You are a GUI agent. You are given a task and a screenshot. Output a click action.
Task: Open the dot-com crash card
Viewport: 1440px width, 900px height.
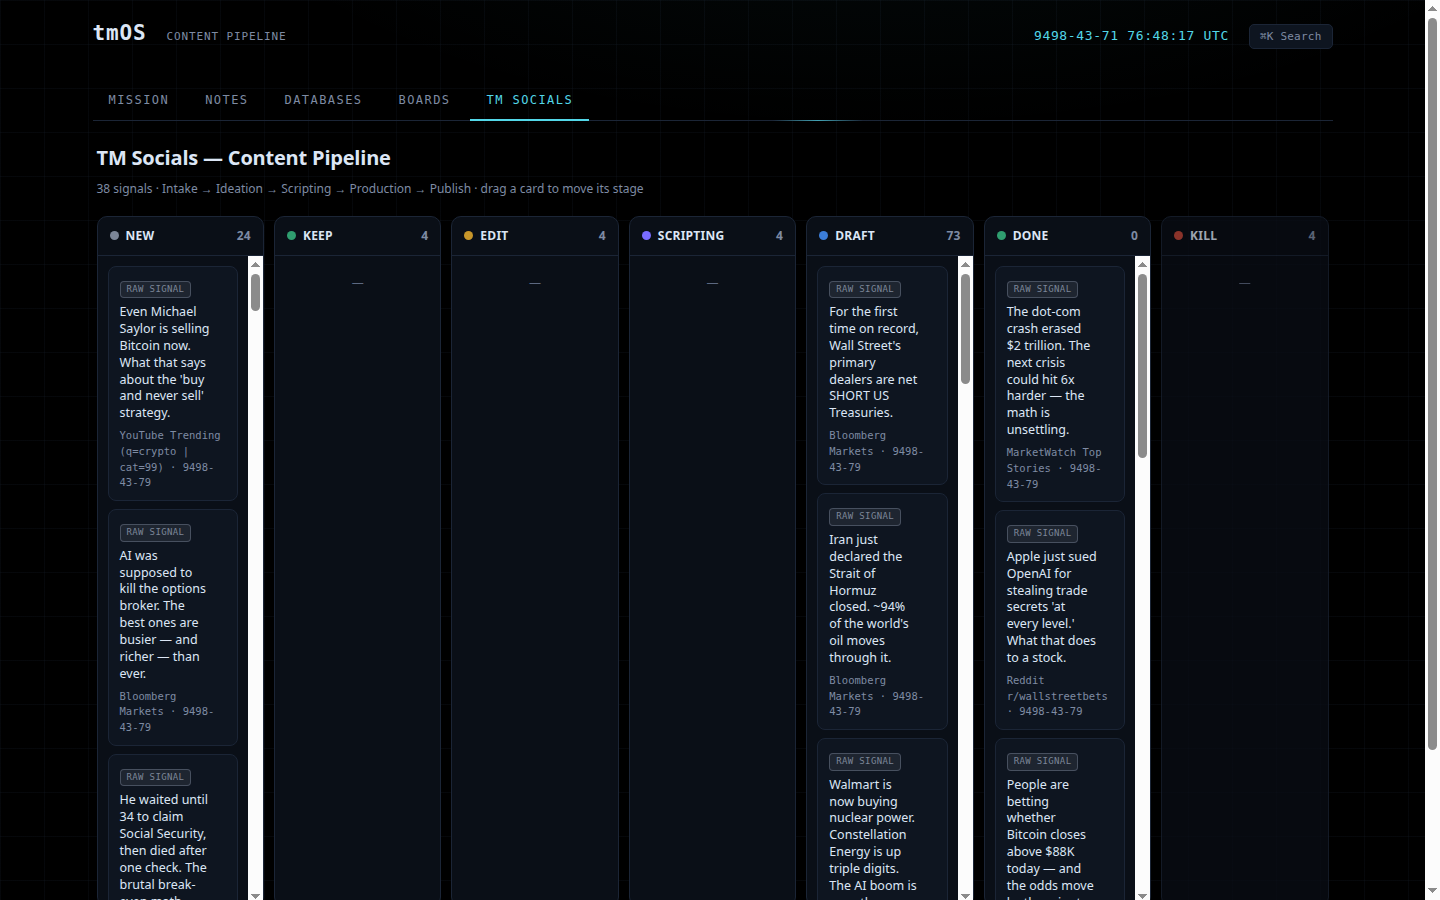pyautogui.click(x=1060, y=384)
